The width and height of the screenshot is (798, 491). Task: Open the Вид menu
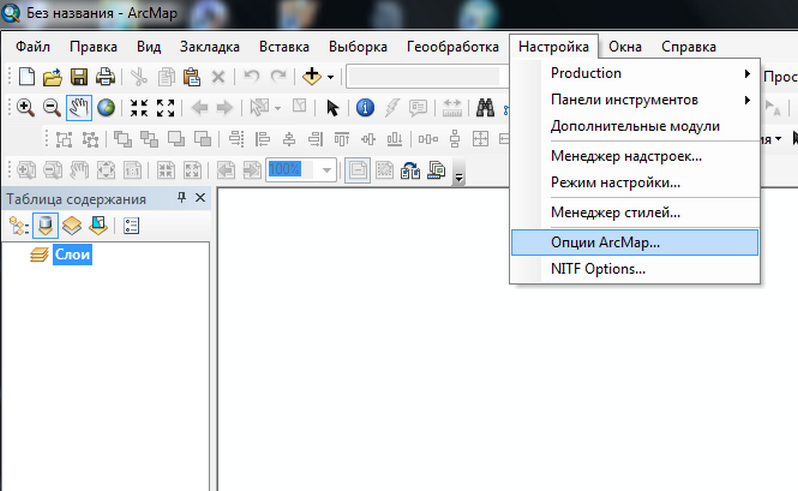coord(149,46)
